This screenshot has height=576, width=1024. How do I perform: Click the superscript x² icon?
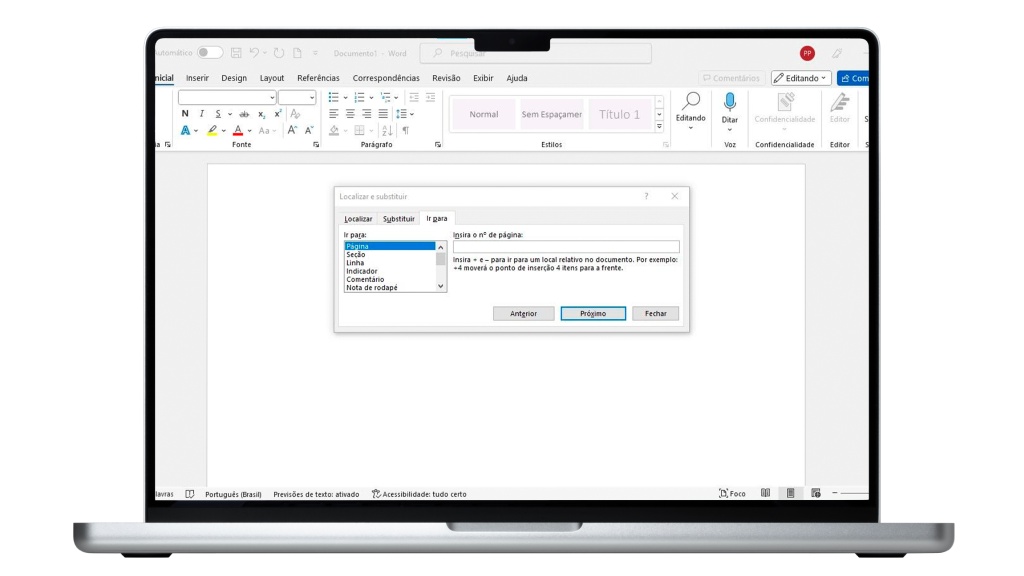pos(278,114)
